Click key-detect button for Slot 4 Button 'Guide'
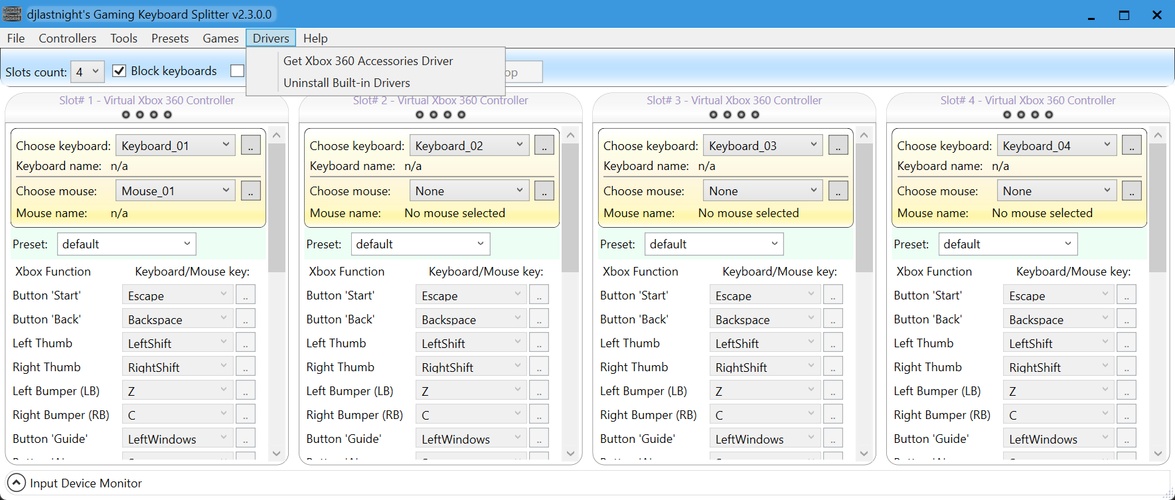 tap(1126, 438)
